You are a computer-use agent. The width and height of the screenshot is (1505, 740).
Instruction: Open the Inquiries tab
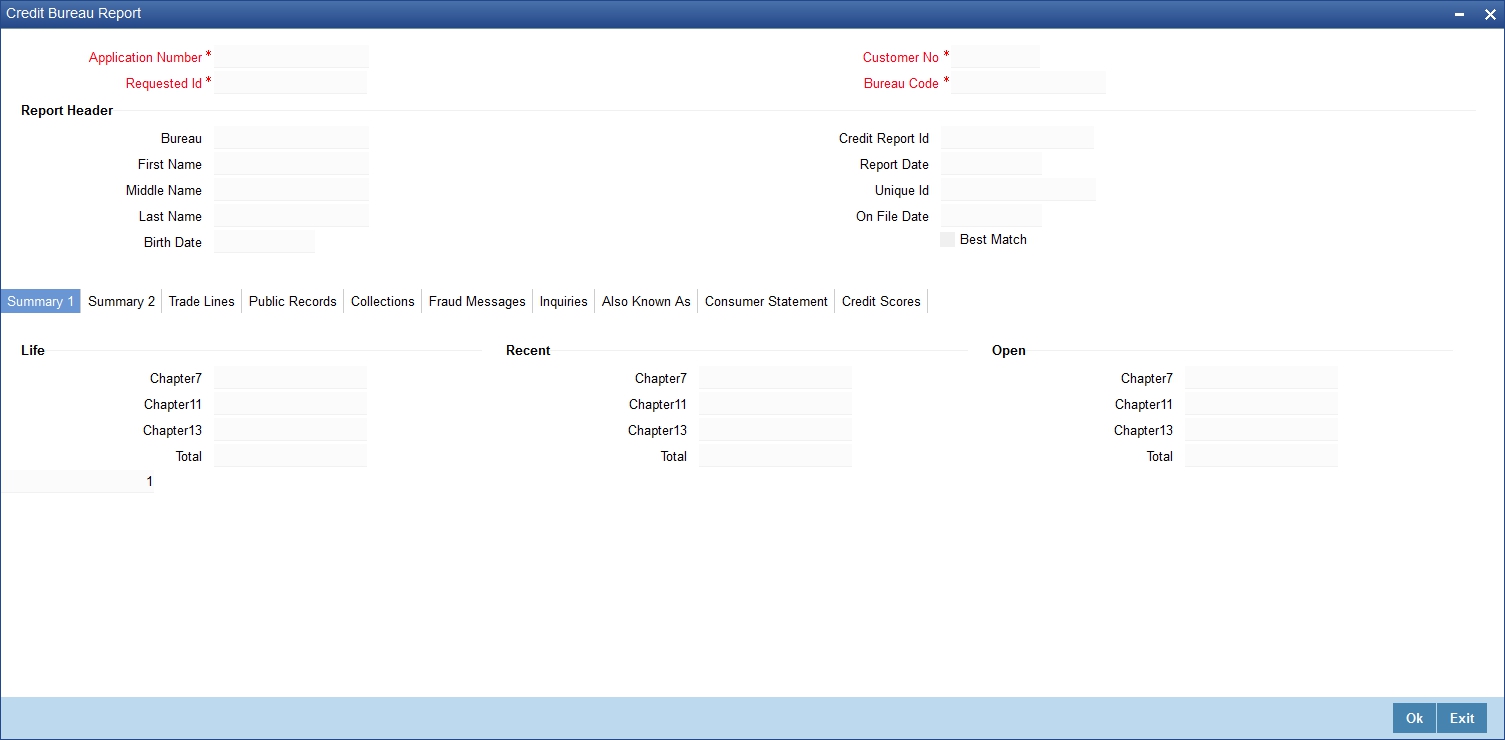click(x=564, y=301)
